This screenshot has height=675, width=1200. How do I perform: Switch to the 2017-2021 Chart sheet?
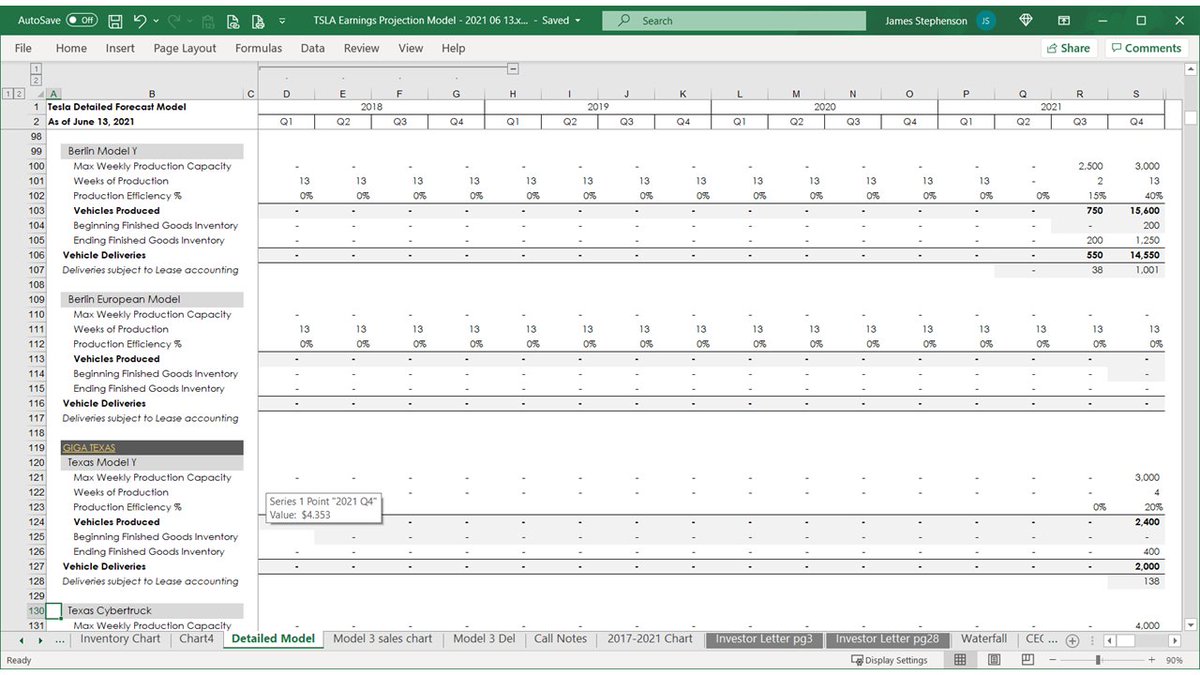650,639
